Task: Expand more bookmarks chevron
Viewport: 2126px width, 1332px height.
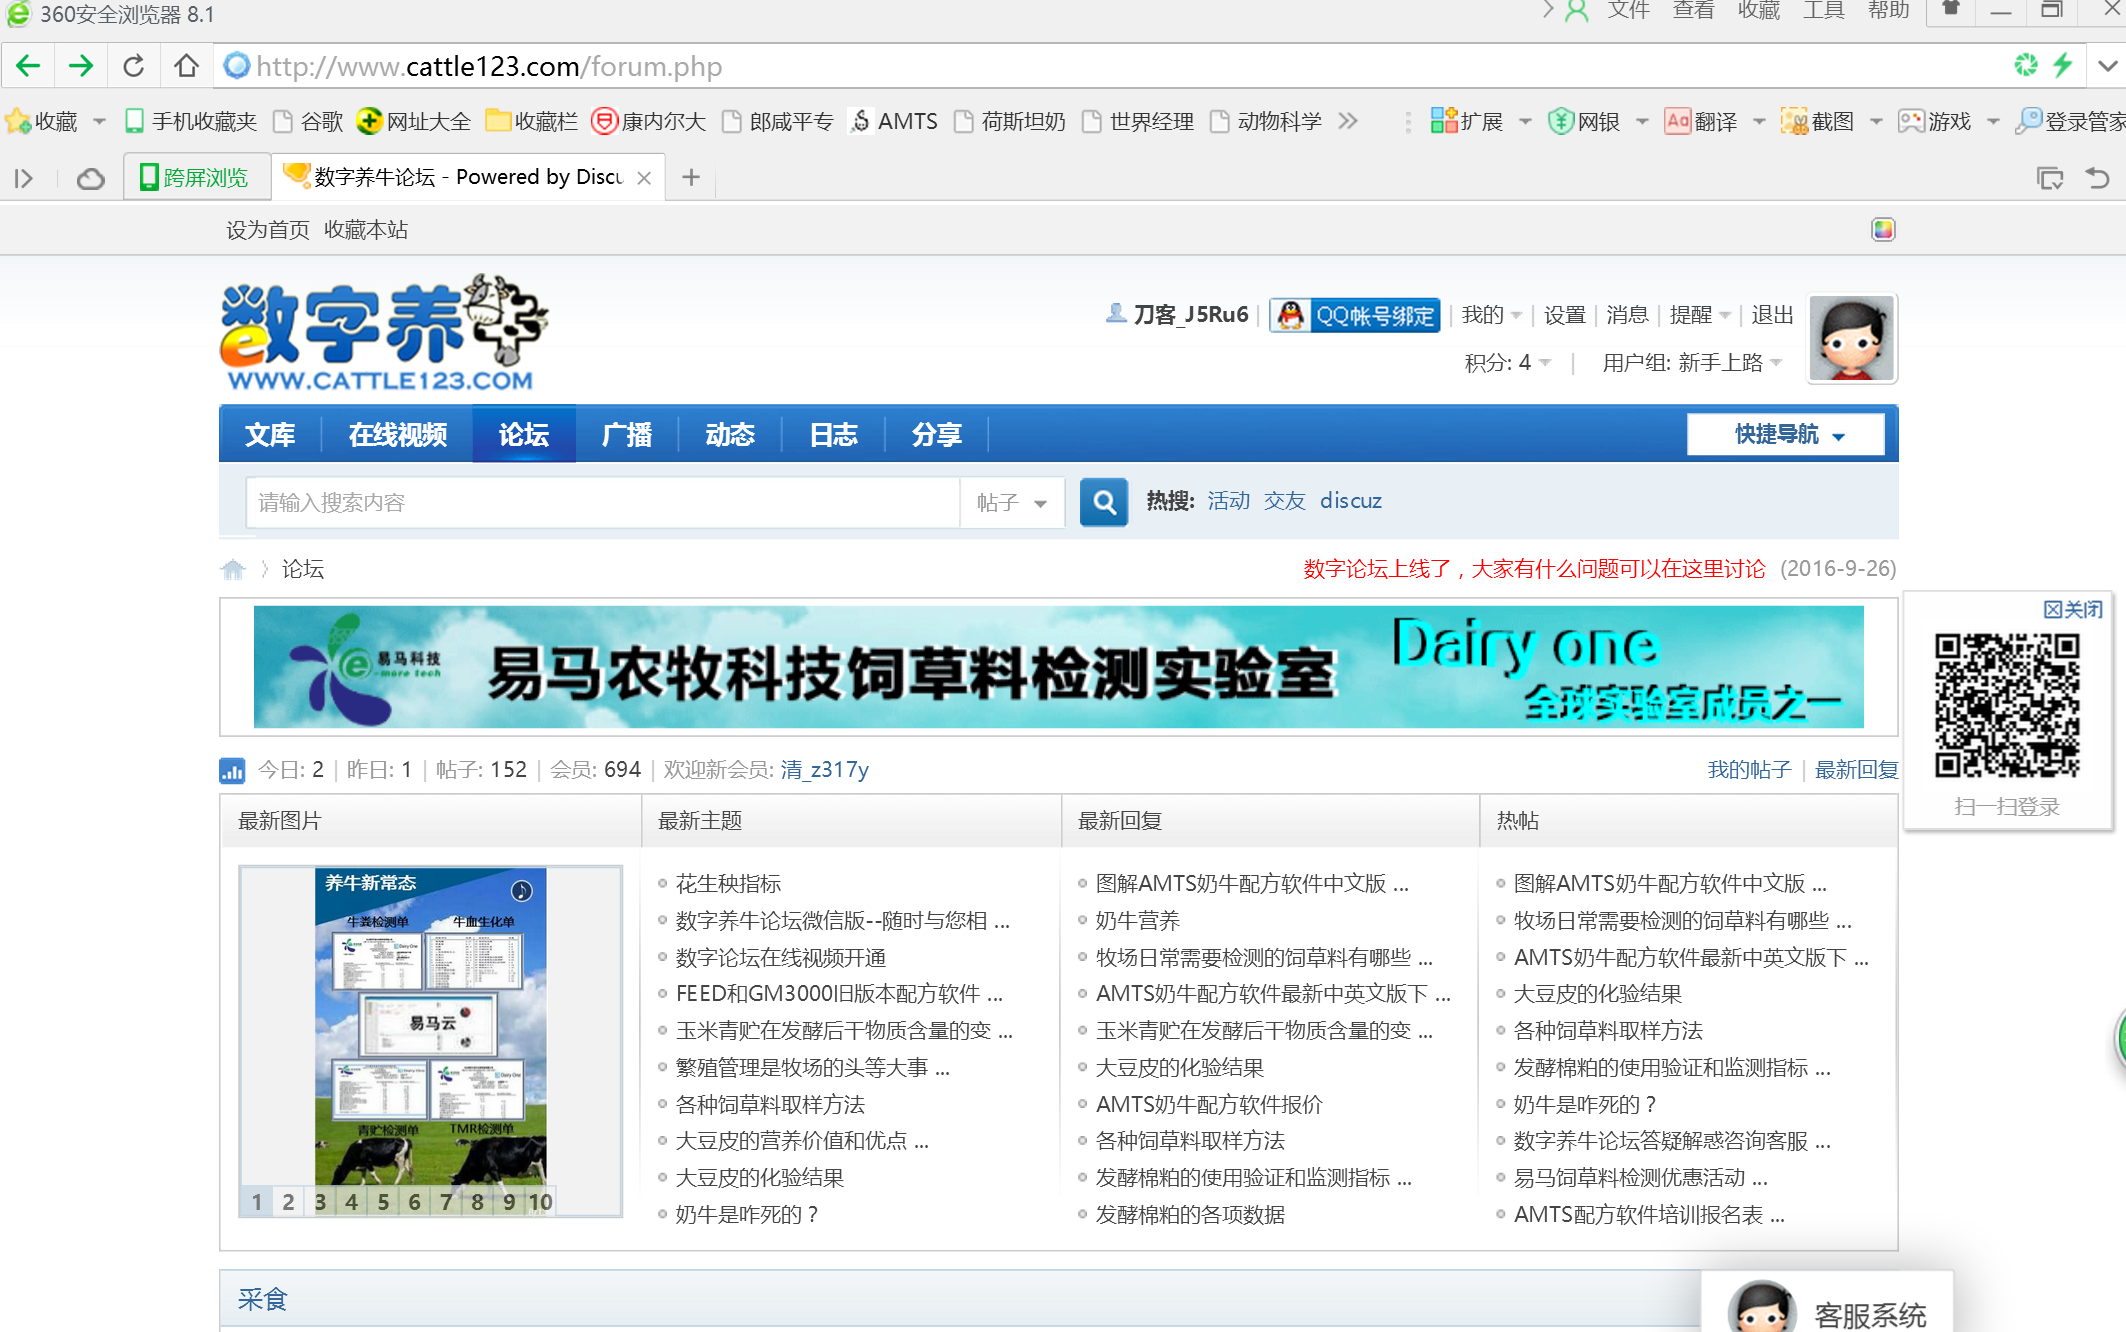Action: click(x=1348, y=121)
